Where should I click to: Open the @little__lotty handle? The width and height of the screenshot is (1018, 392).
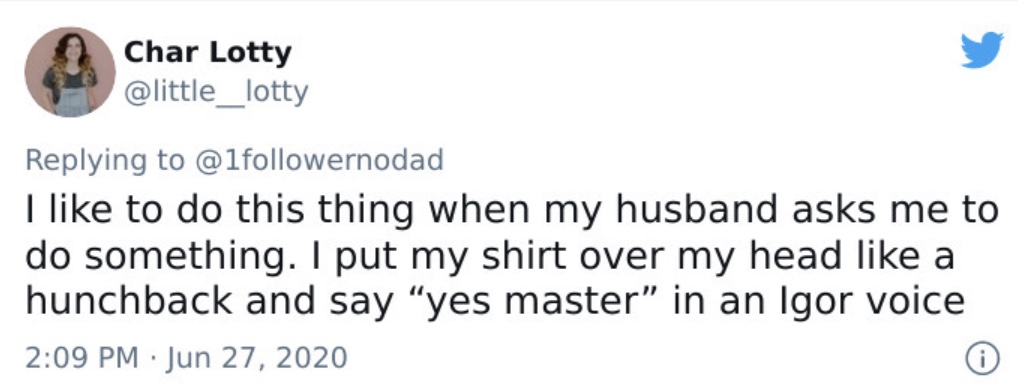pyautogui.click(x=216, y=93)
